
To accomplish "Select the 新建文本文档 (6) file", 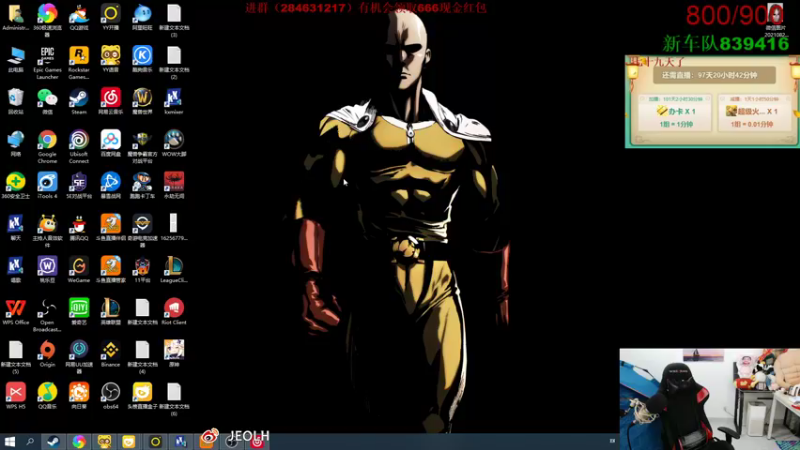I will [174, 399].
